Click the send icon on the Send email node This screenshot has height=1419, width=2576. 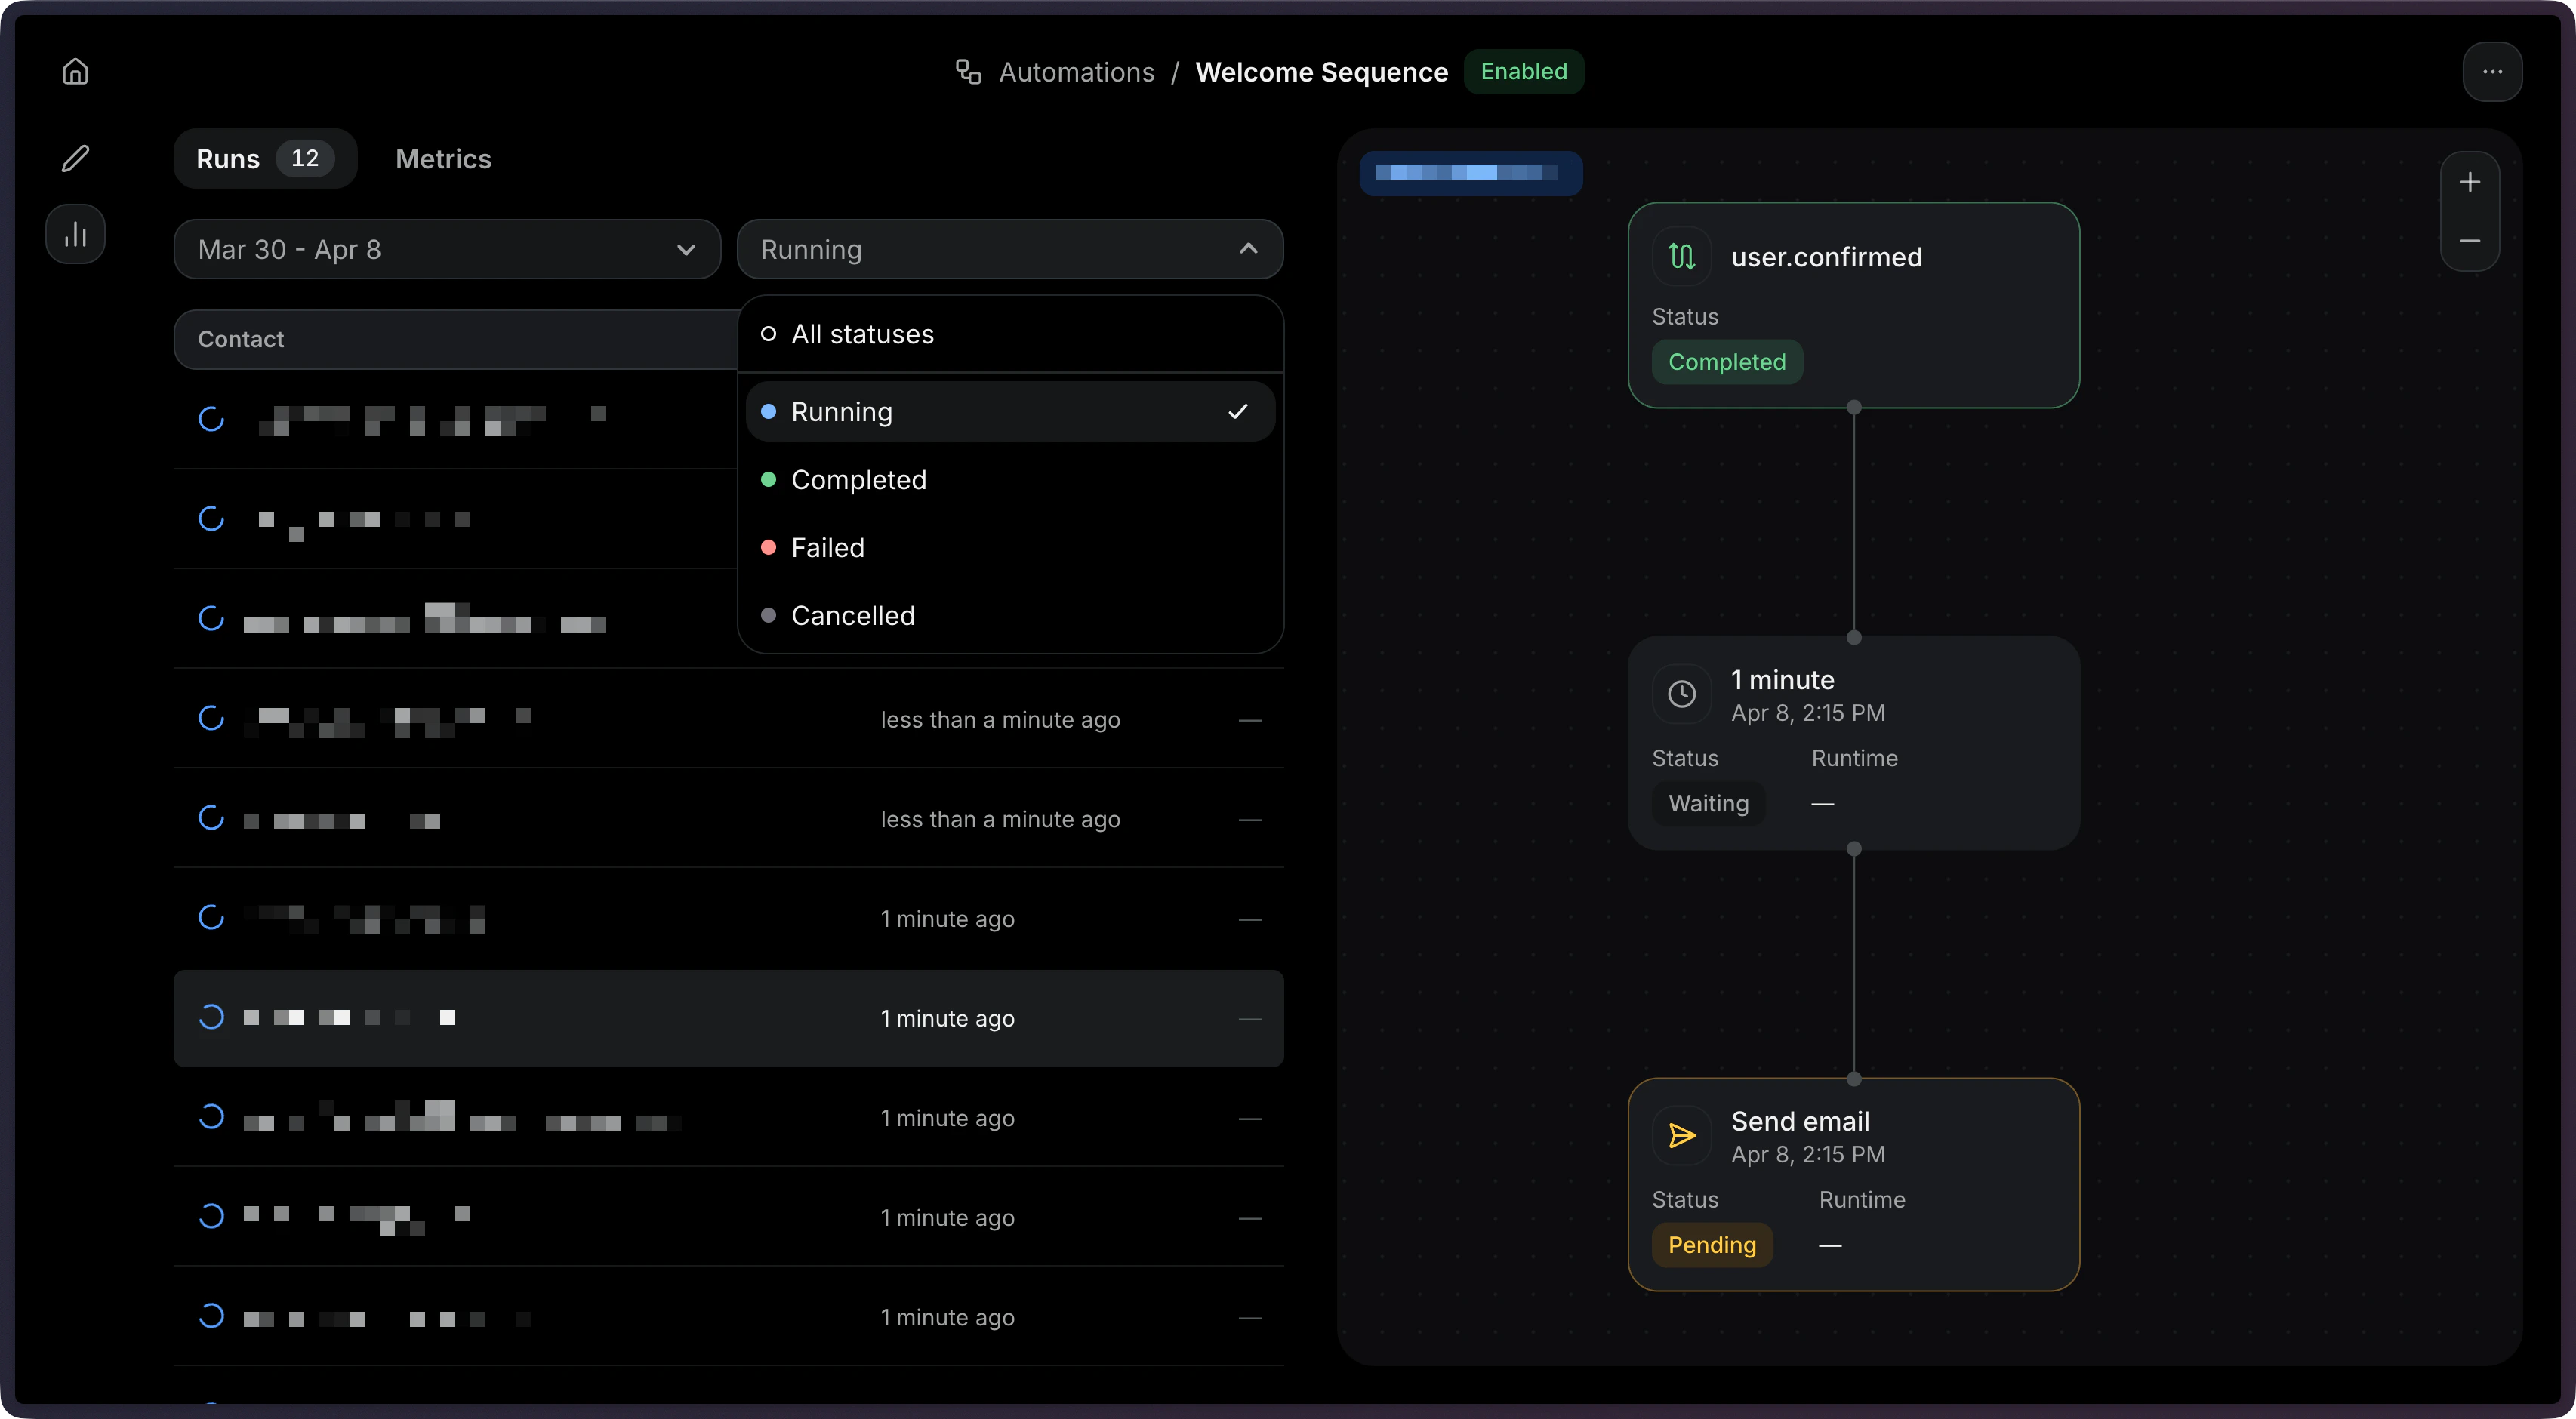click(x=1681, y=1135)
